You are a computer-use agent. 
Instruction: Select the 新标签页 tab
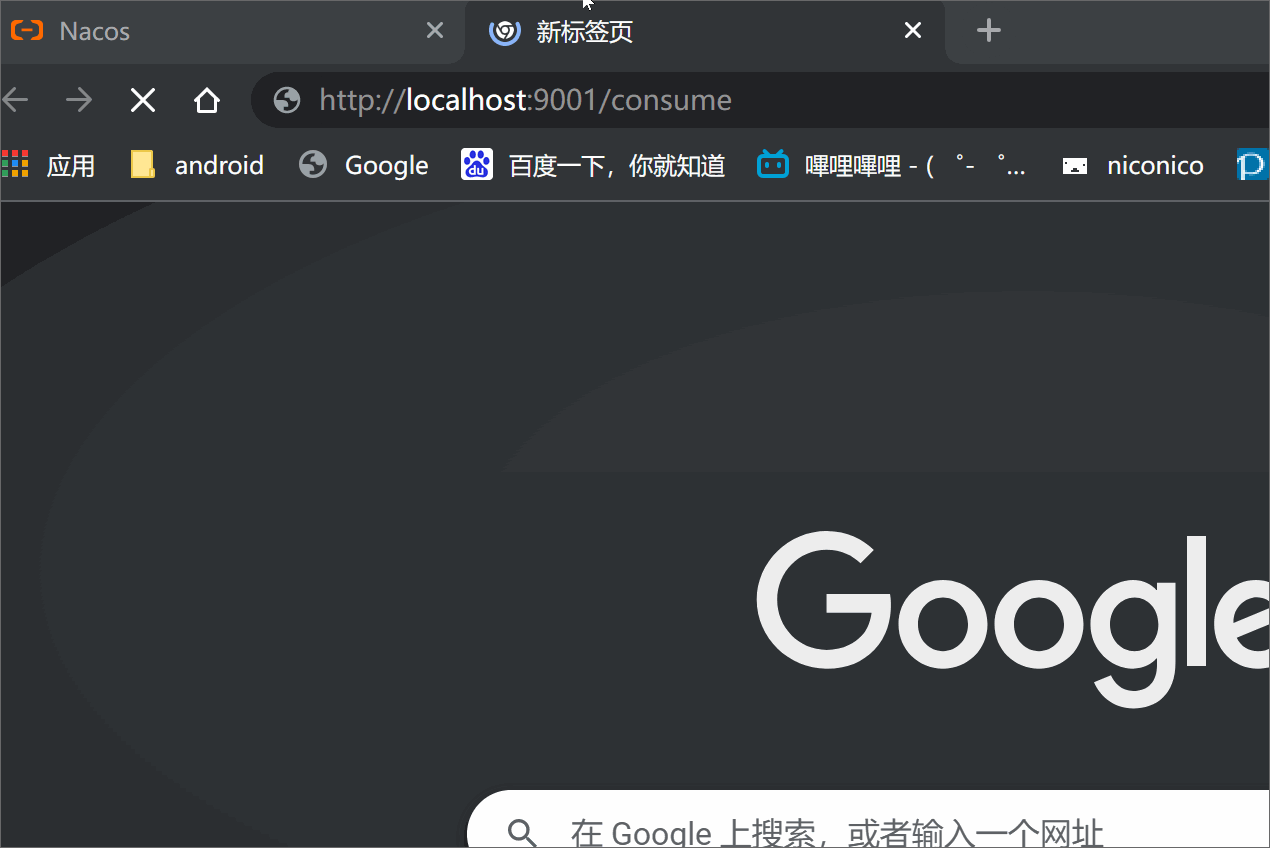pyautogui.click(x=705, y=31)
